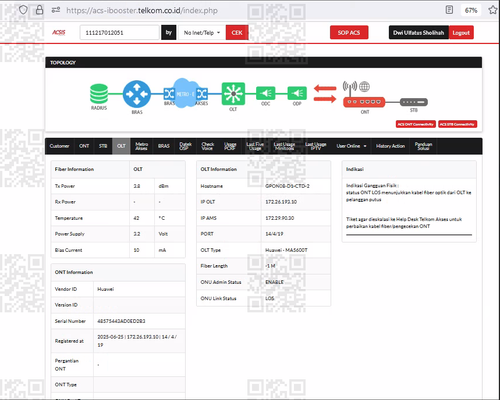This screenshot has height=400, width=500.
Task: Click the Vendor ID value Huawei
Action: (105, 289)
